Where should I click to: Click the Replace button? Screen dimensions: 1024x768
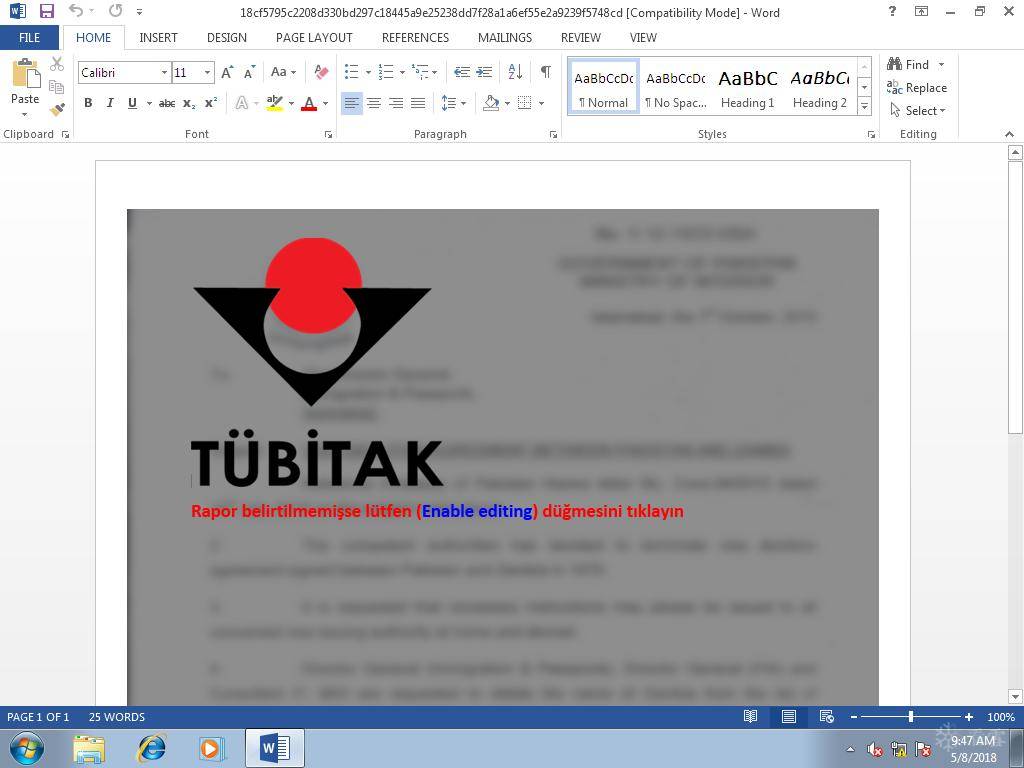[x=917, y=88]
